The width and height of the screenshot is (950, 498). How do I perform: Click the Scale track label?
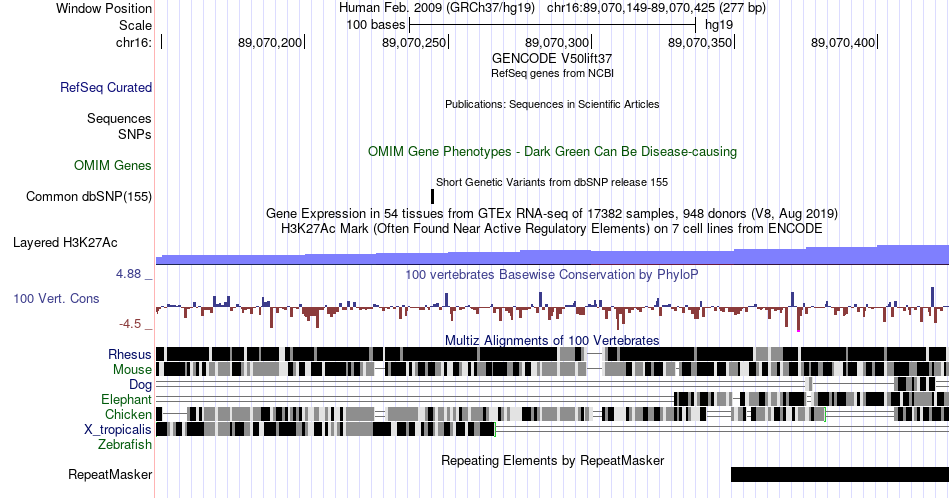135,25
